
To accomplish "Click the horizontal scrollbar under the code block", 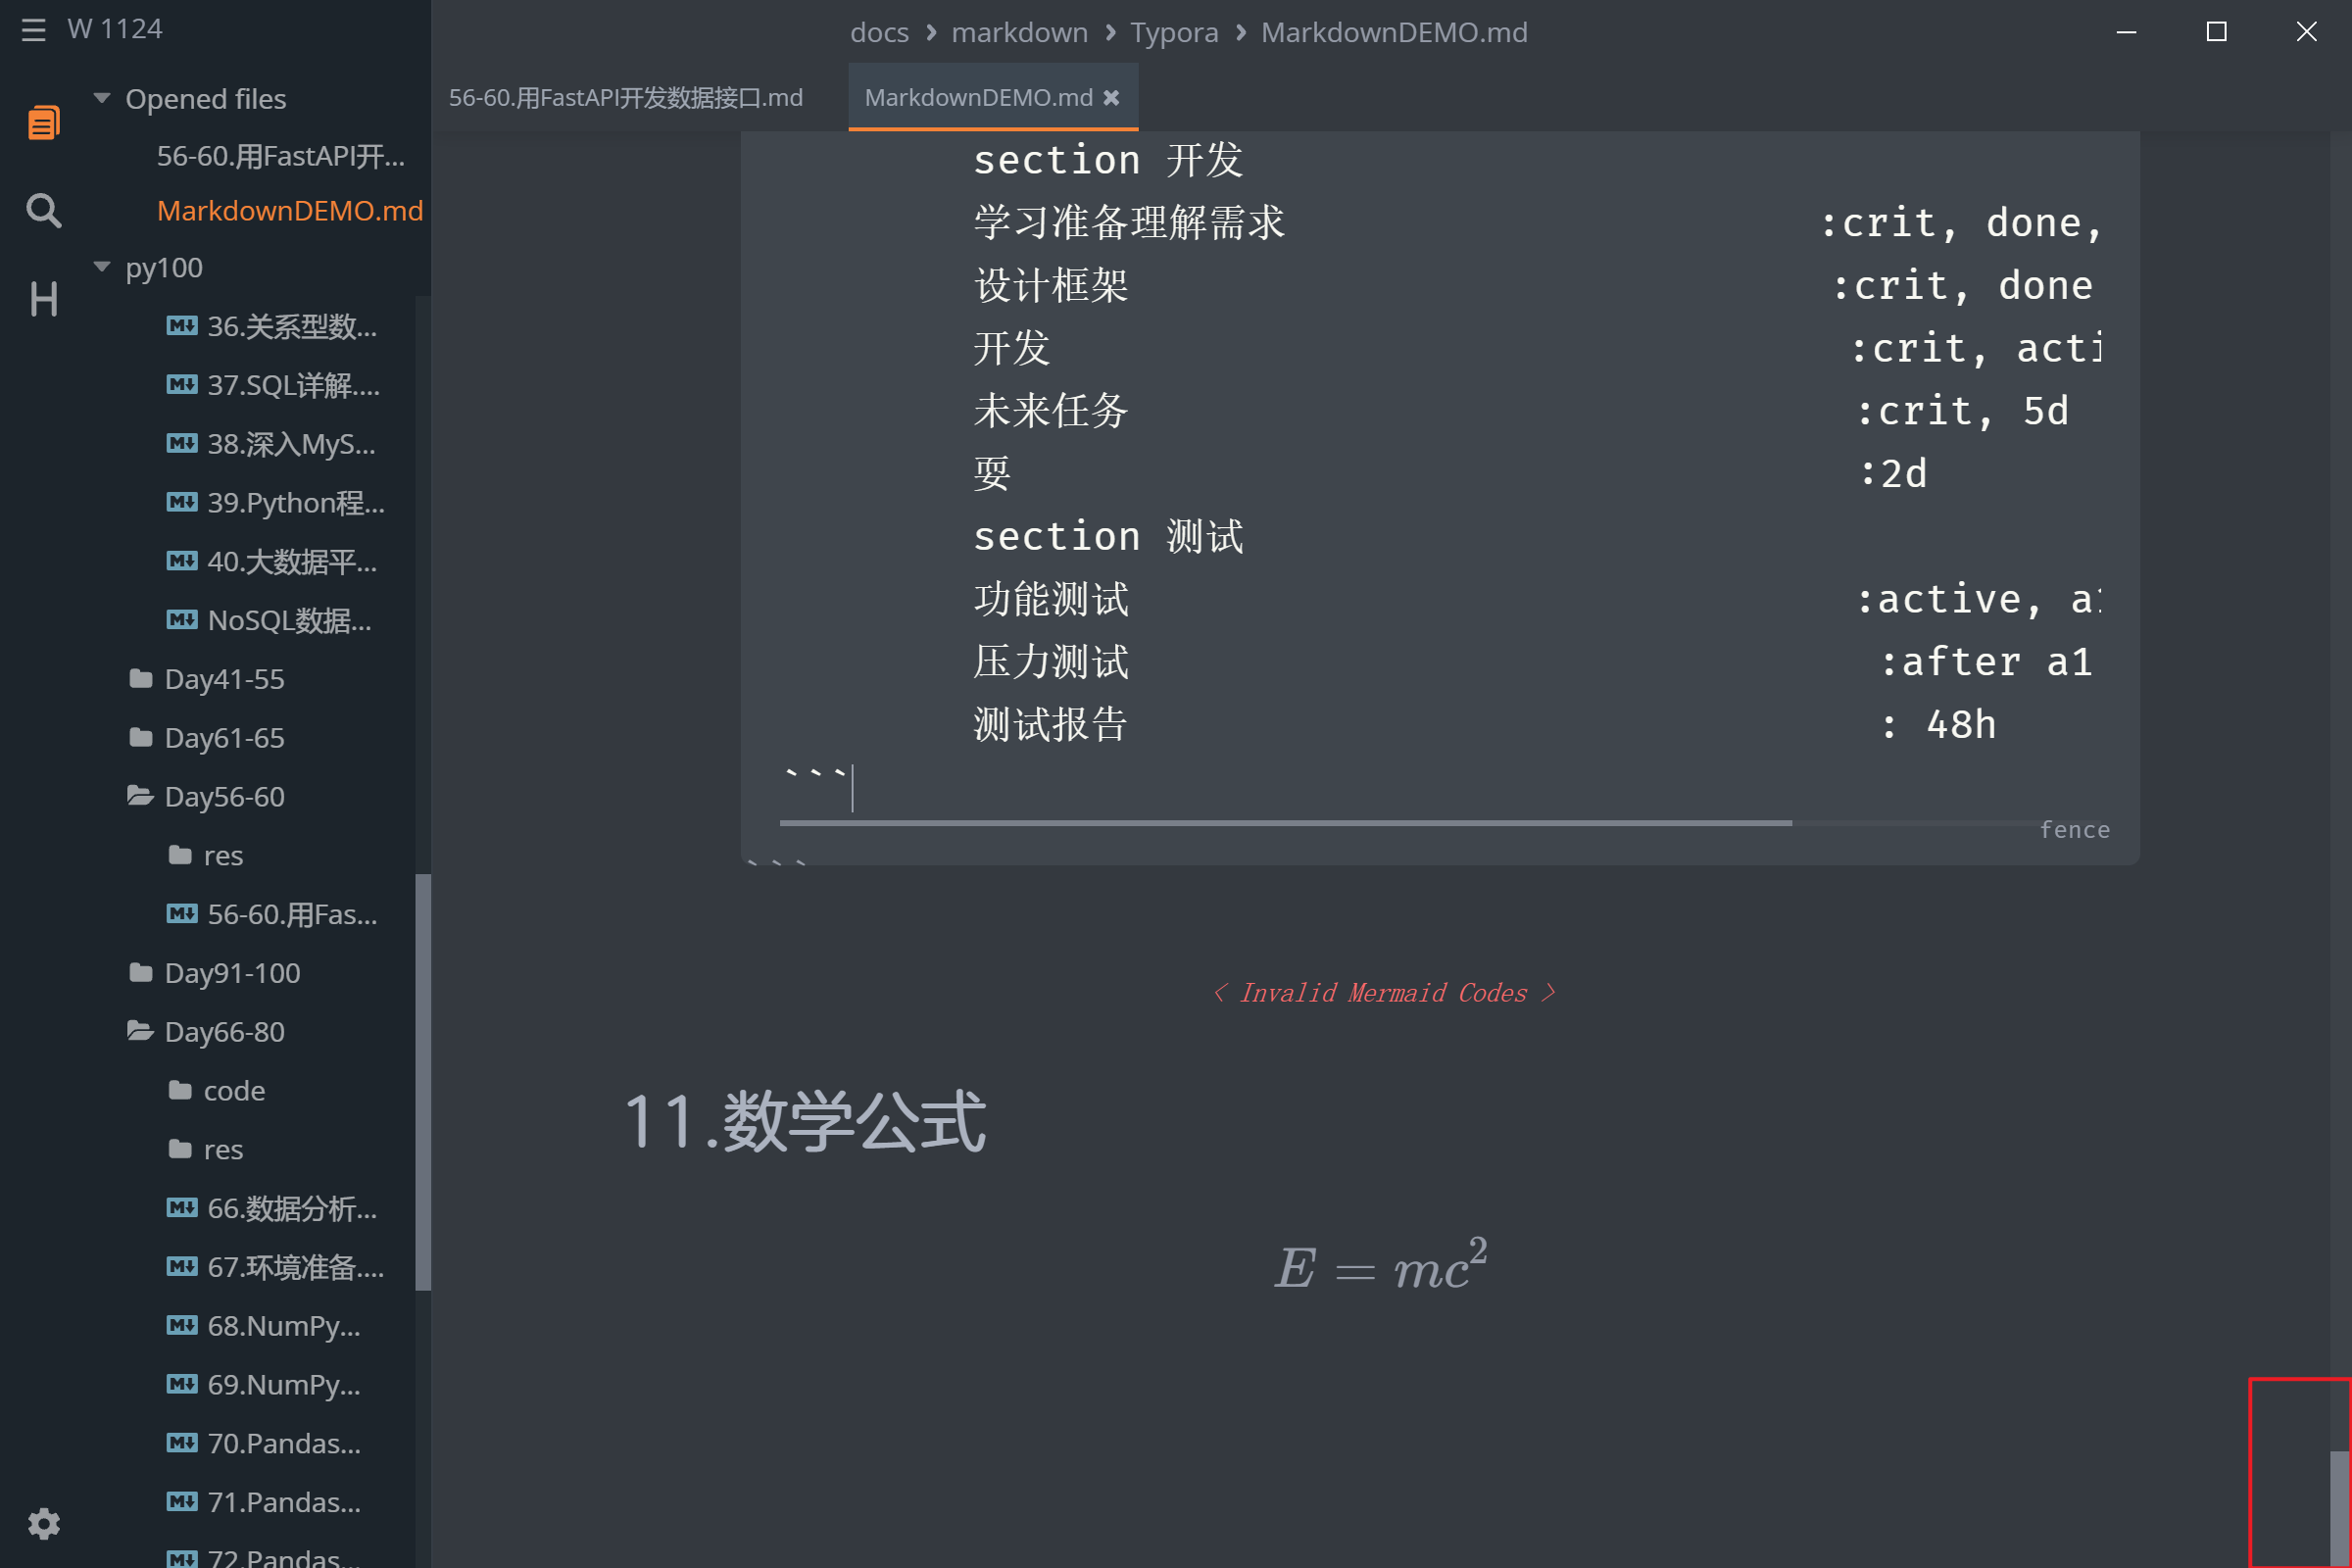I will click(x=1285, y=823).
